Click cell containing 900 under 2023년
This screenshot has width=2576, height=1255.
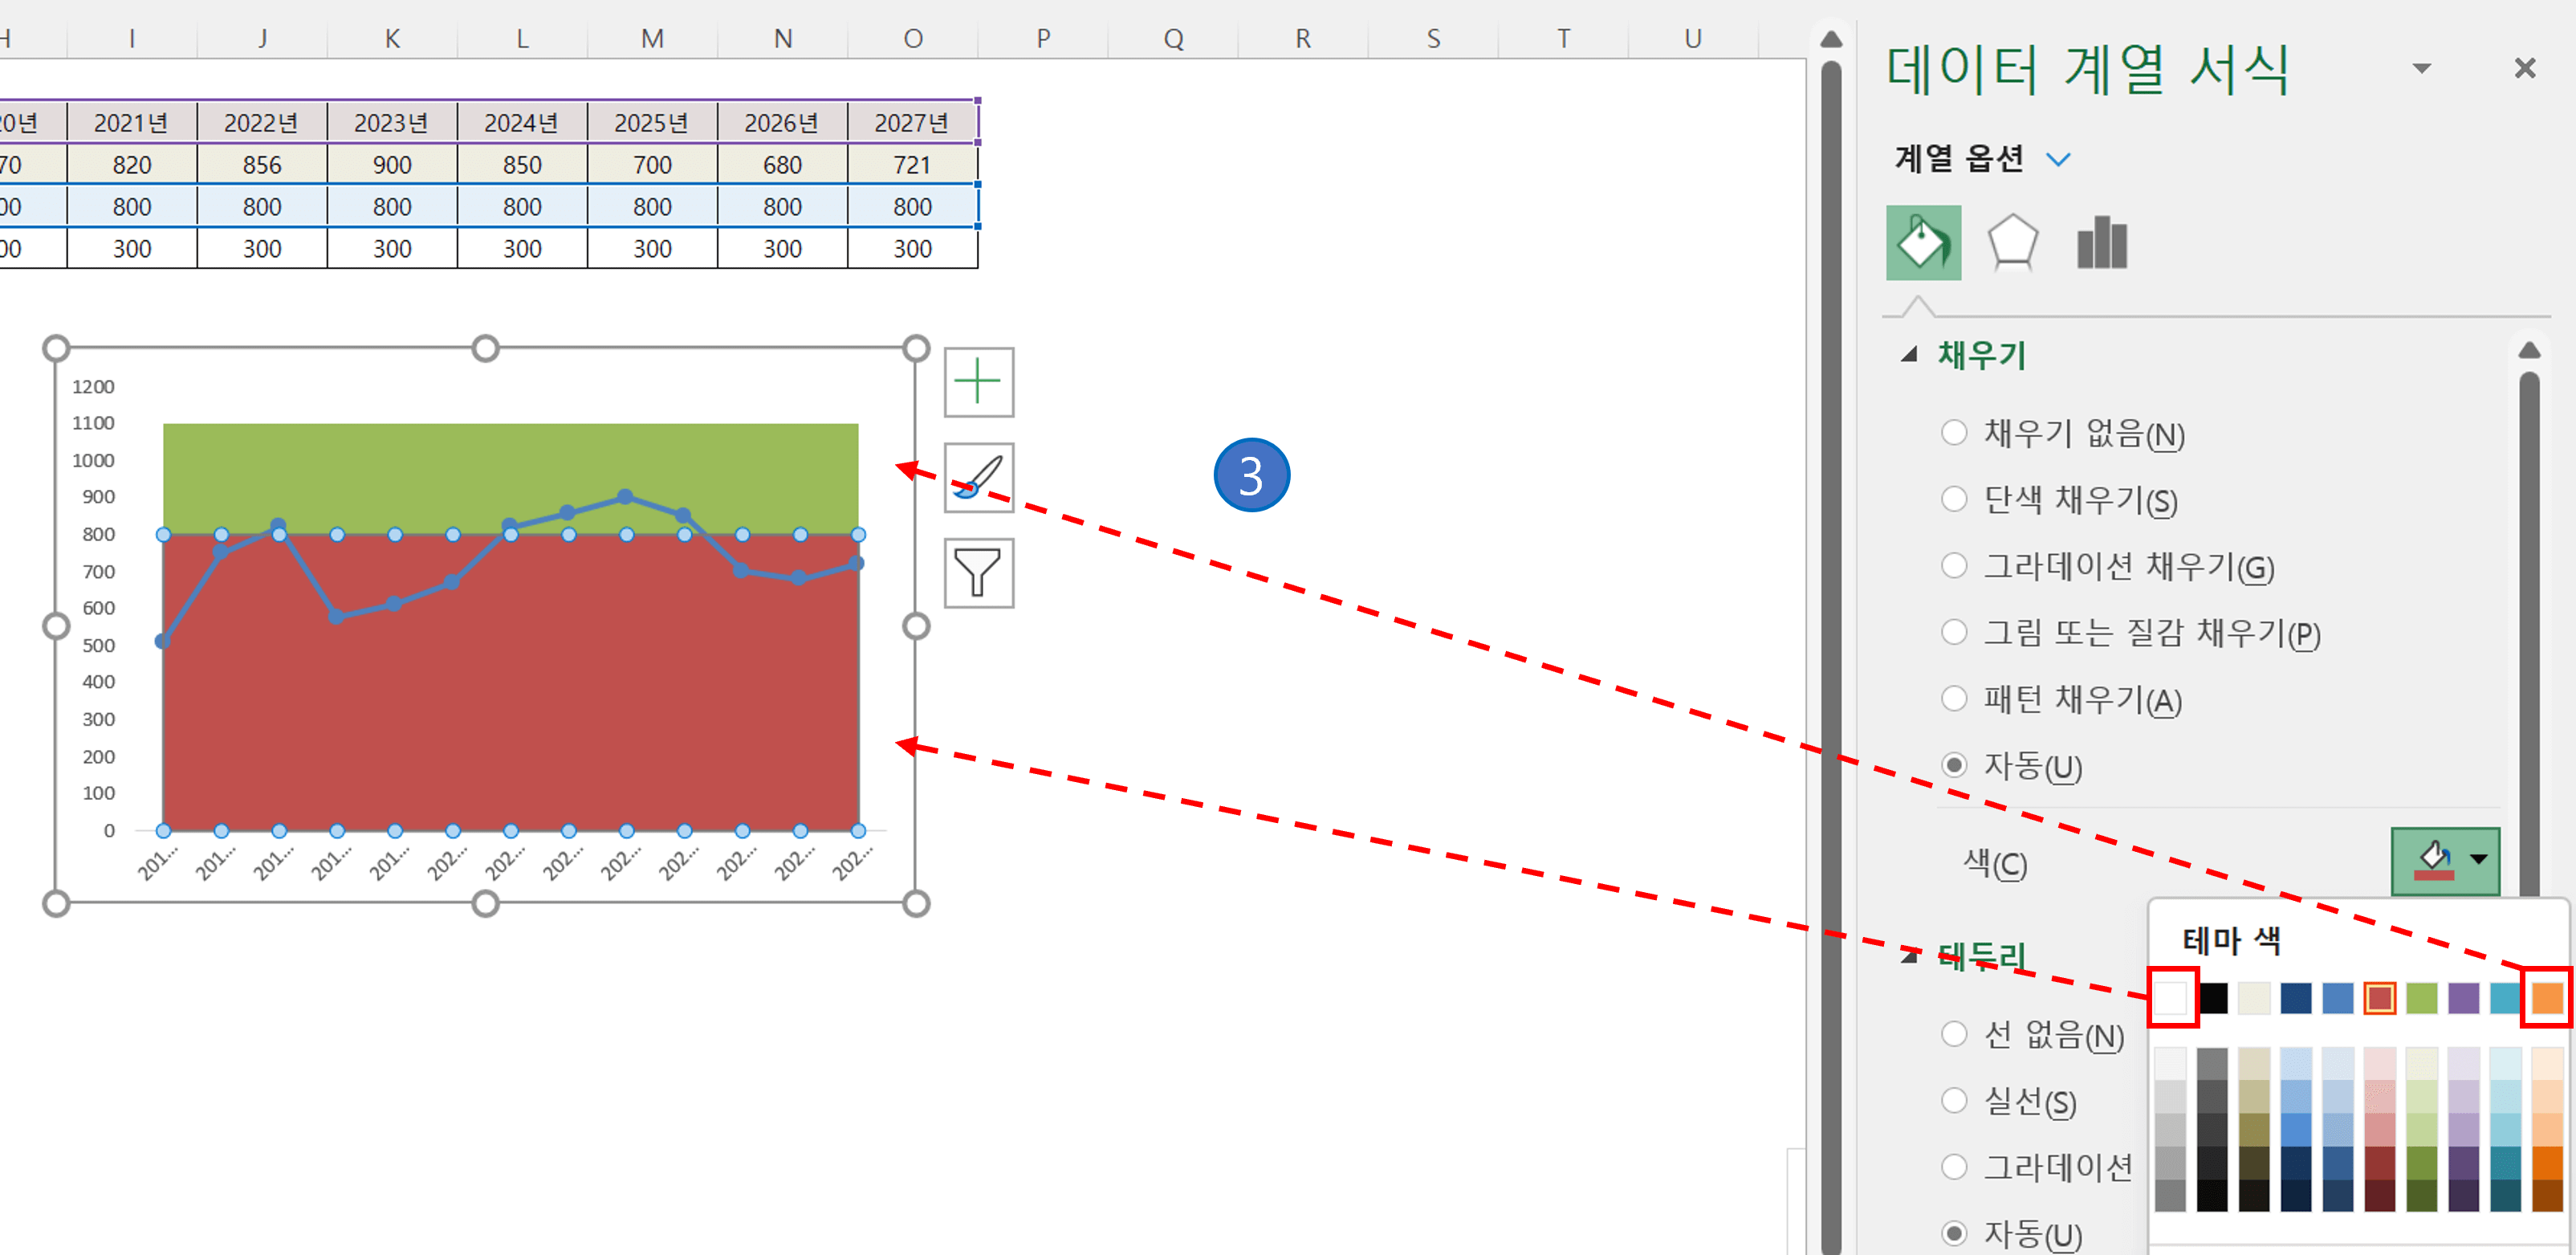[392, 165]
